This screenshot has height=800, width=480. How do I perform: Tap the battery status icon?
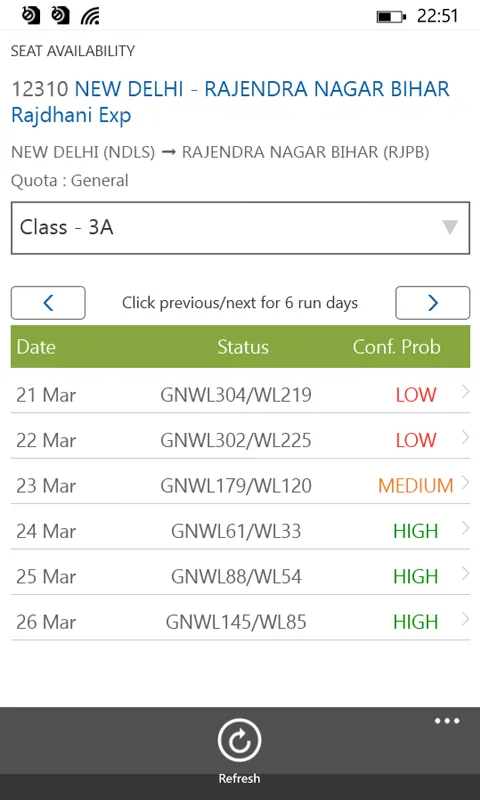(391, 17)
